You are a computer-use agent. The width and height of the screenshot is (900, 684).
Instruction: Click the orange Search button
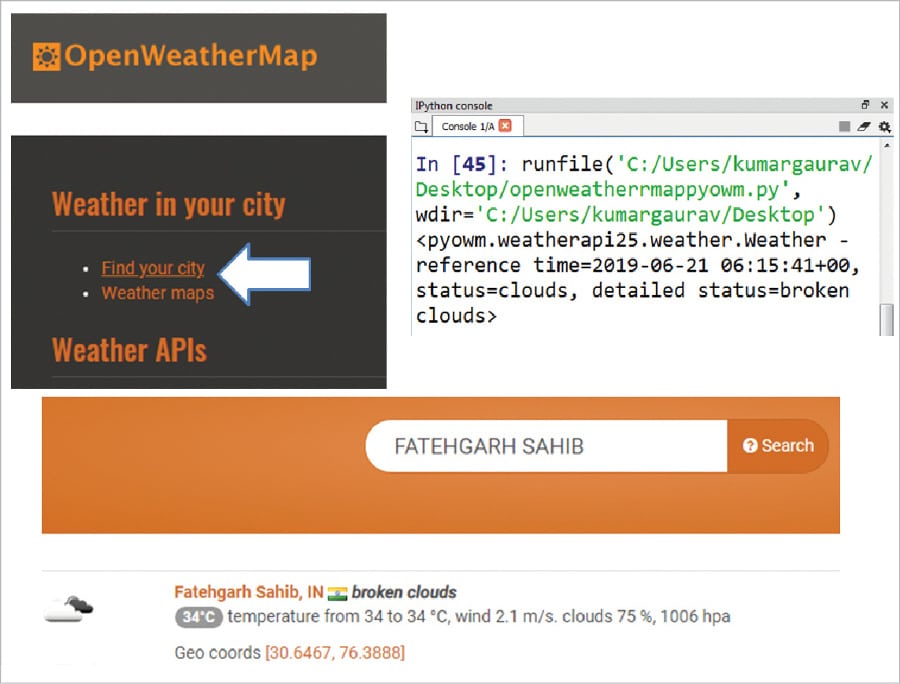[x=778, y=446]
